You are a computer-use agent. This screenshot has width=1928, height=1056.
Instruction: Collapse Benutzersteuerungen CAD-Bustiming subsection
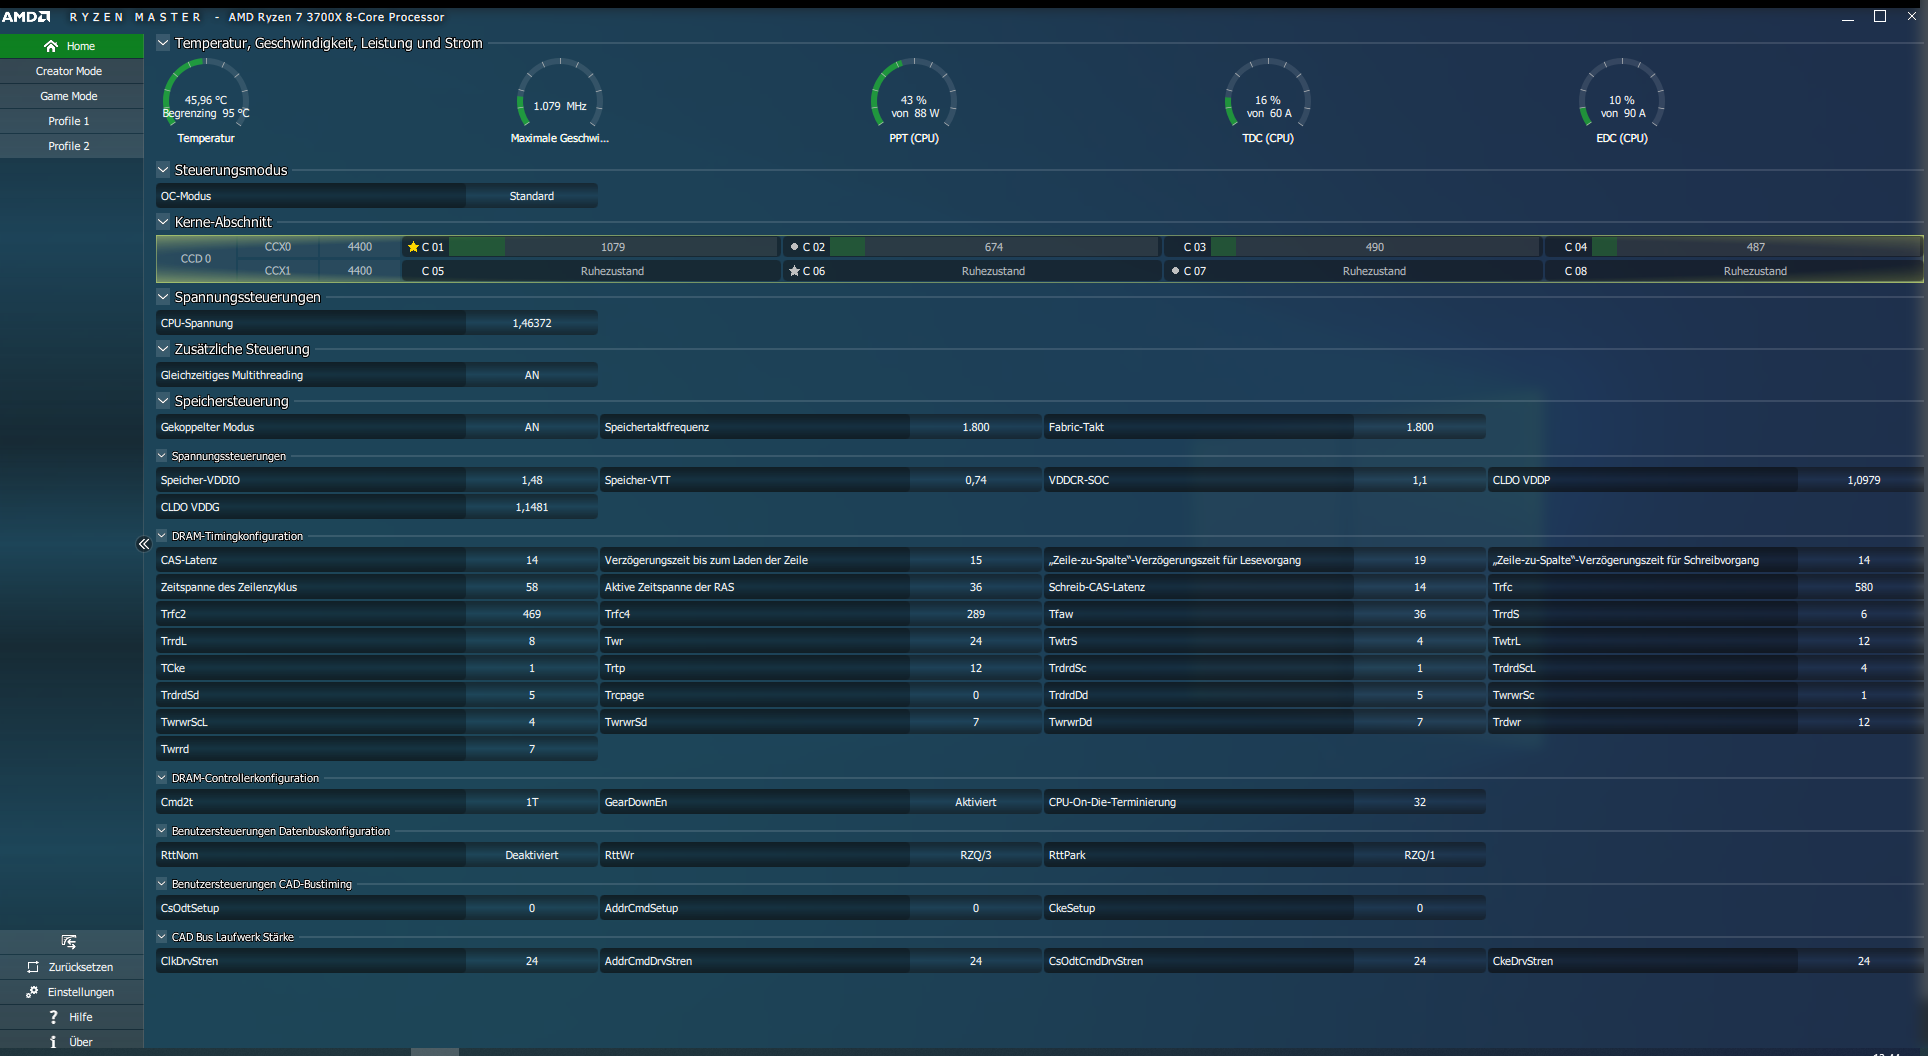(162, 884)
